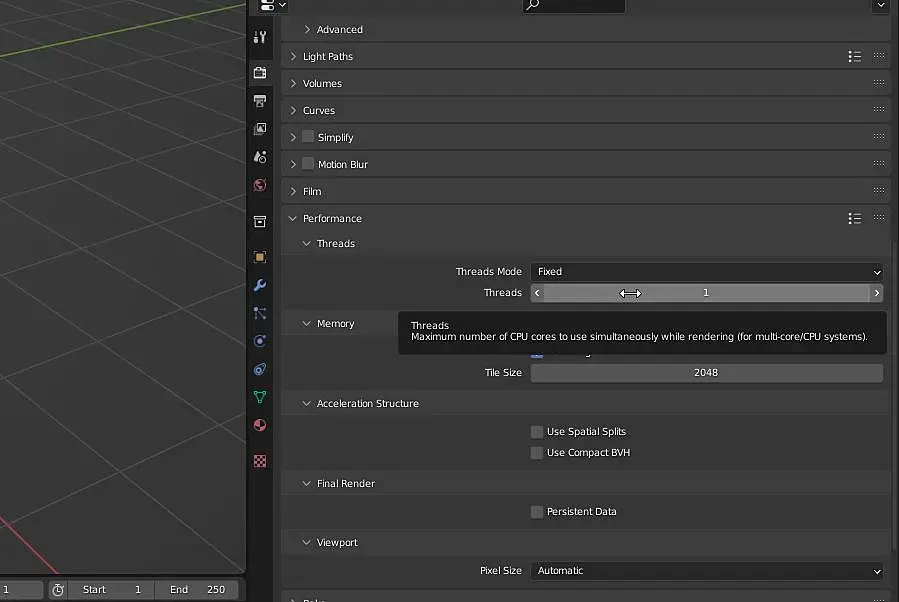Open the View Layer properties tab
Image resolution: width=899 pixels, height=602 pixels.
coord(260,128)
